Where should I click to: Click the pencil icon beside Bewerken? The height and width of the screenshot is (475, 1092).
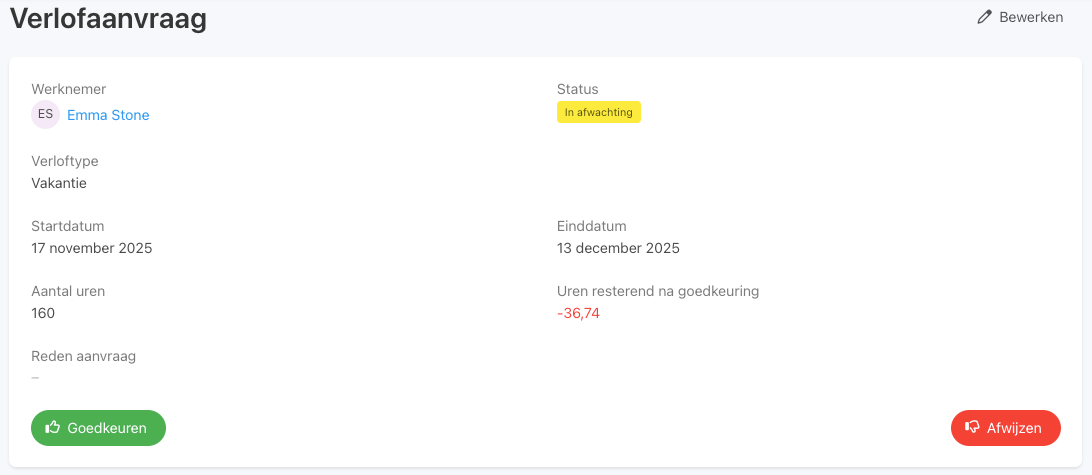tap(985, 17)
